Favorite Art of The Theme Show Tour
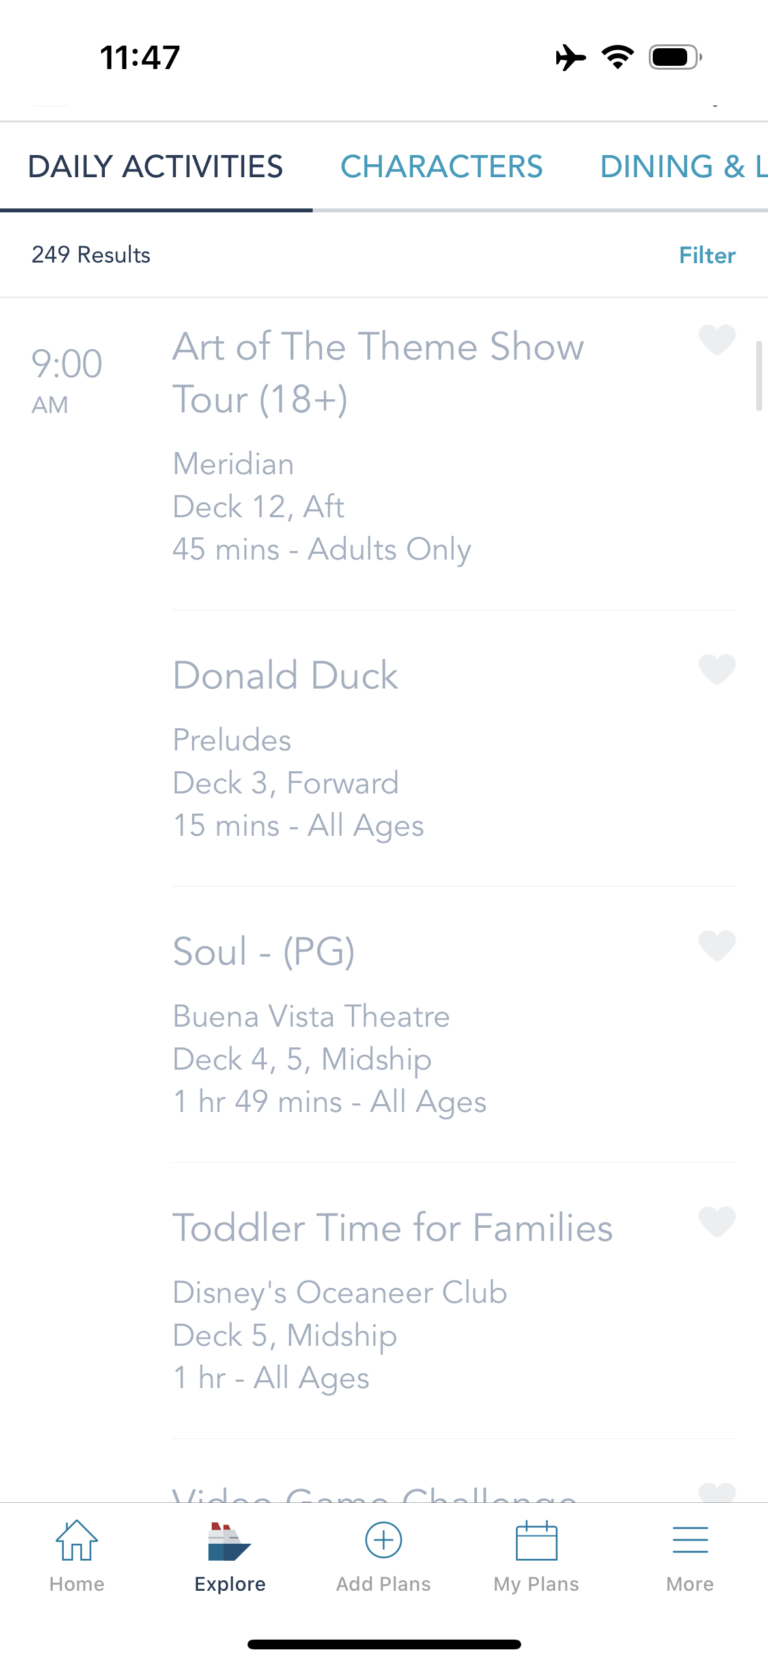Screen dimensions: 768x1665 (x=716, y=340)
